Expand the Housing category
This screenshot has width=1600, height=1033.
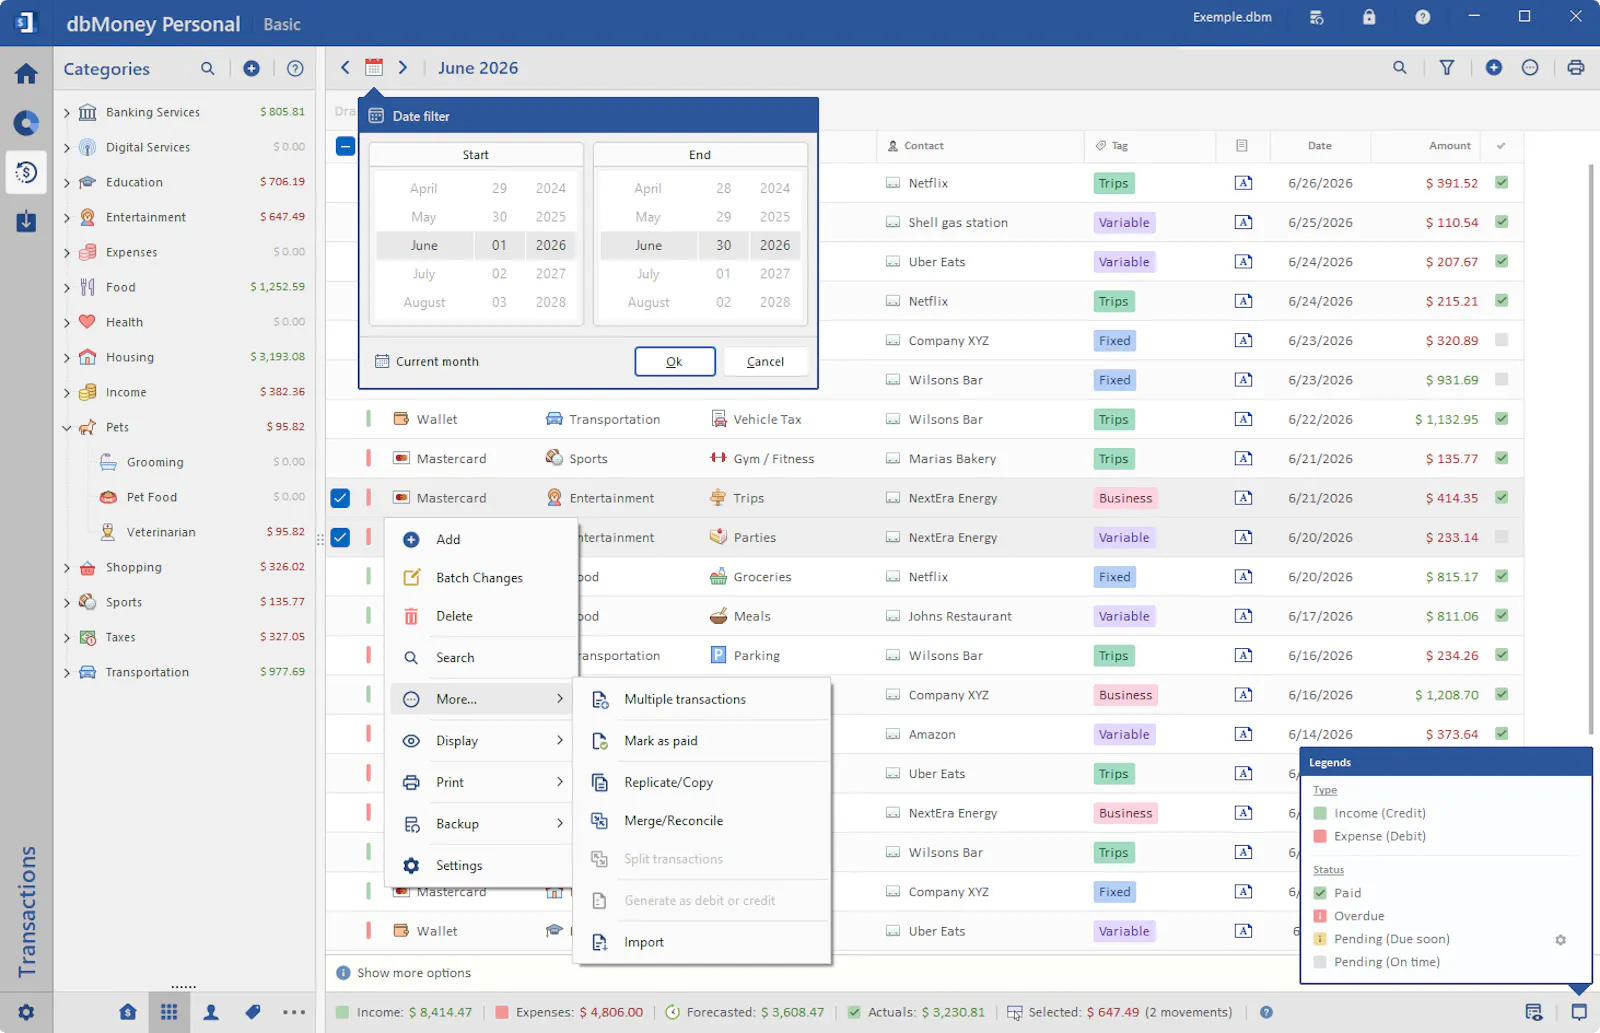(67, 358)
